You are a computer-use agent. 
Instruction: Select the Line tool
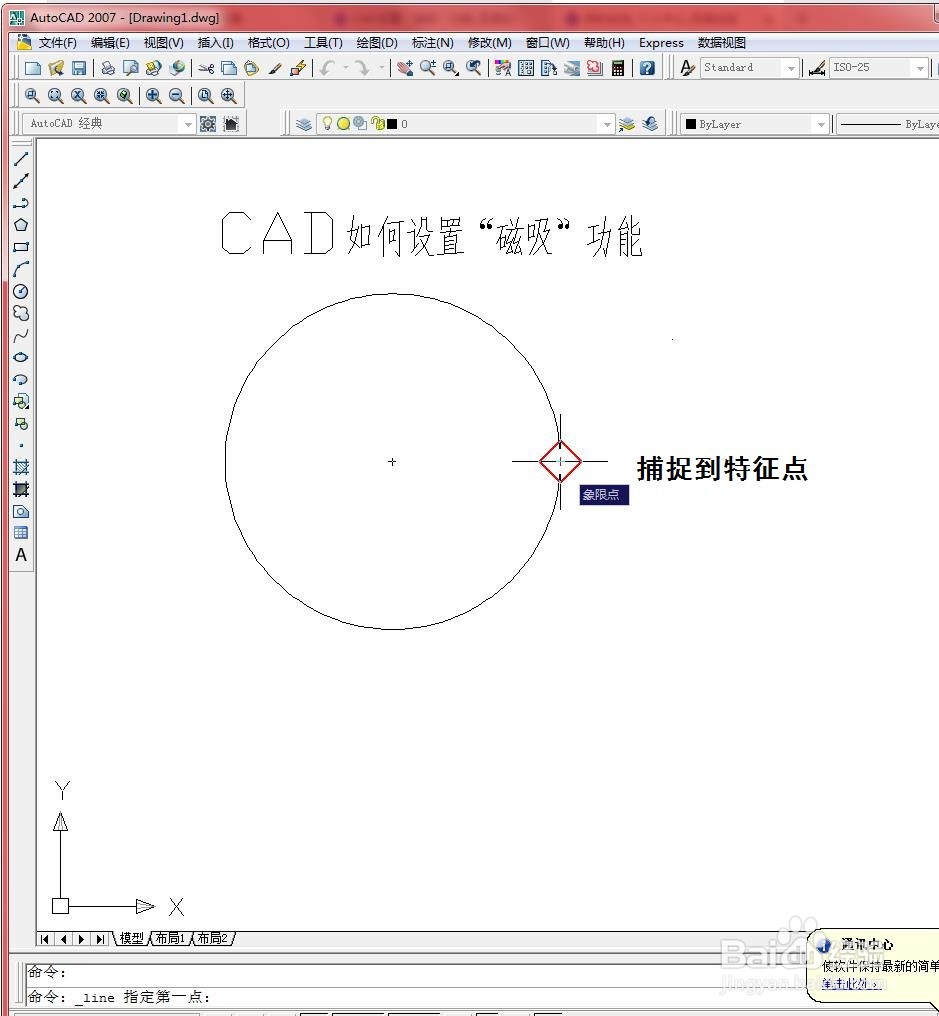point(21,159)
